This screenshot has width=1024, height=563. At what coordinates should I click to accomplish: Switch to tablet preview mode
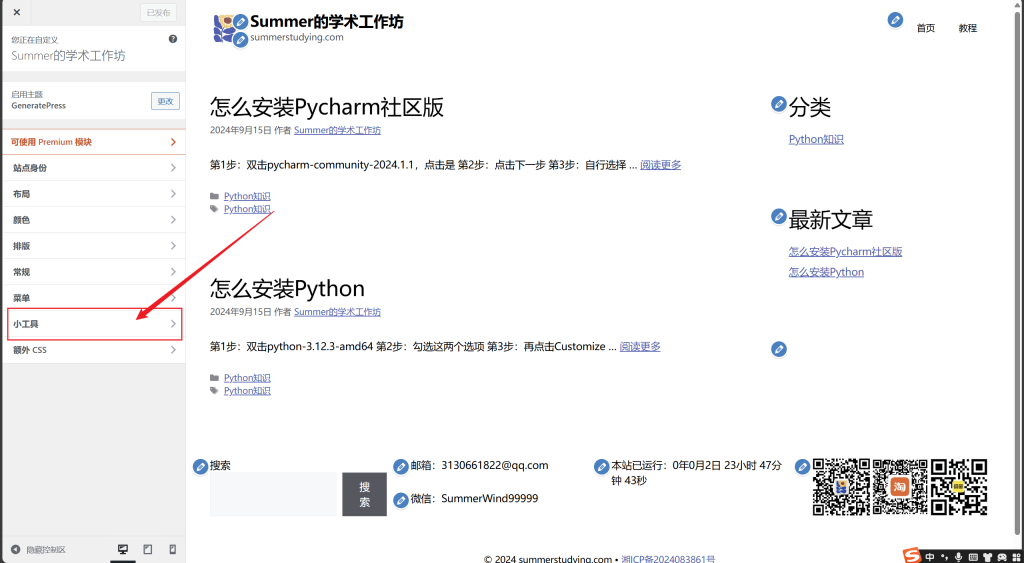tap(148, 549)
